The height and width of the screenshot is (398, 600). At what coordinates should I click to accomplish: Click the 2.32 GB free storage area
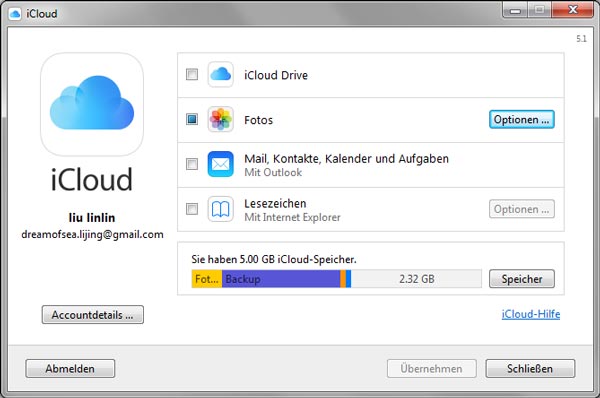click(x=416, y=279)
